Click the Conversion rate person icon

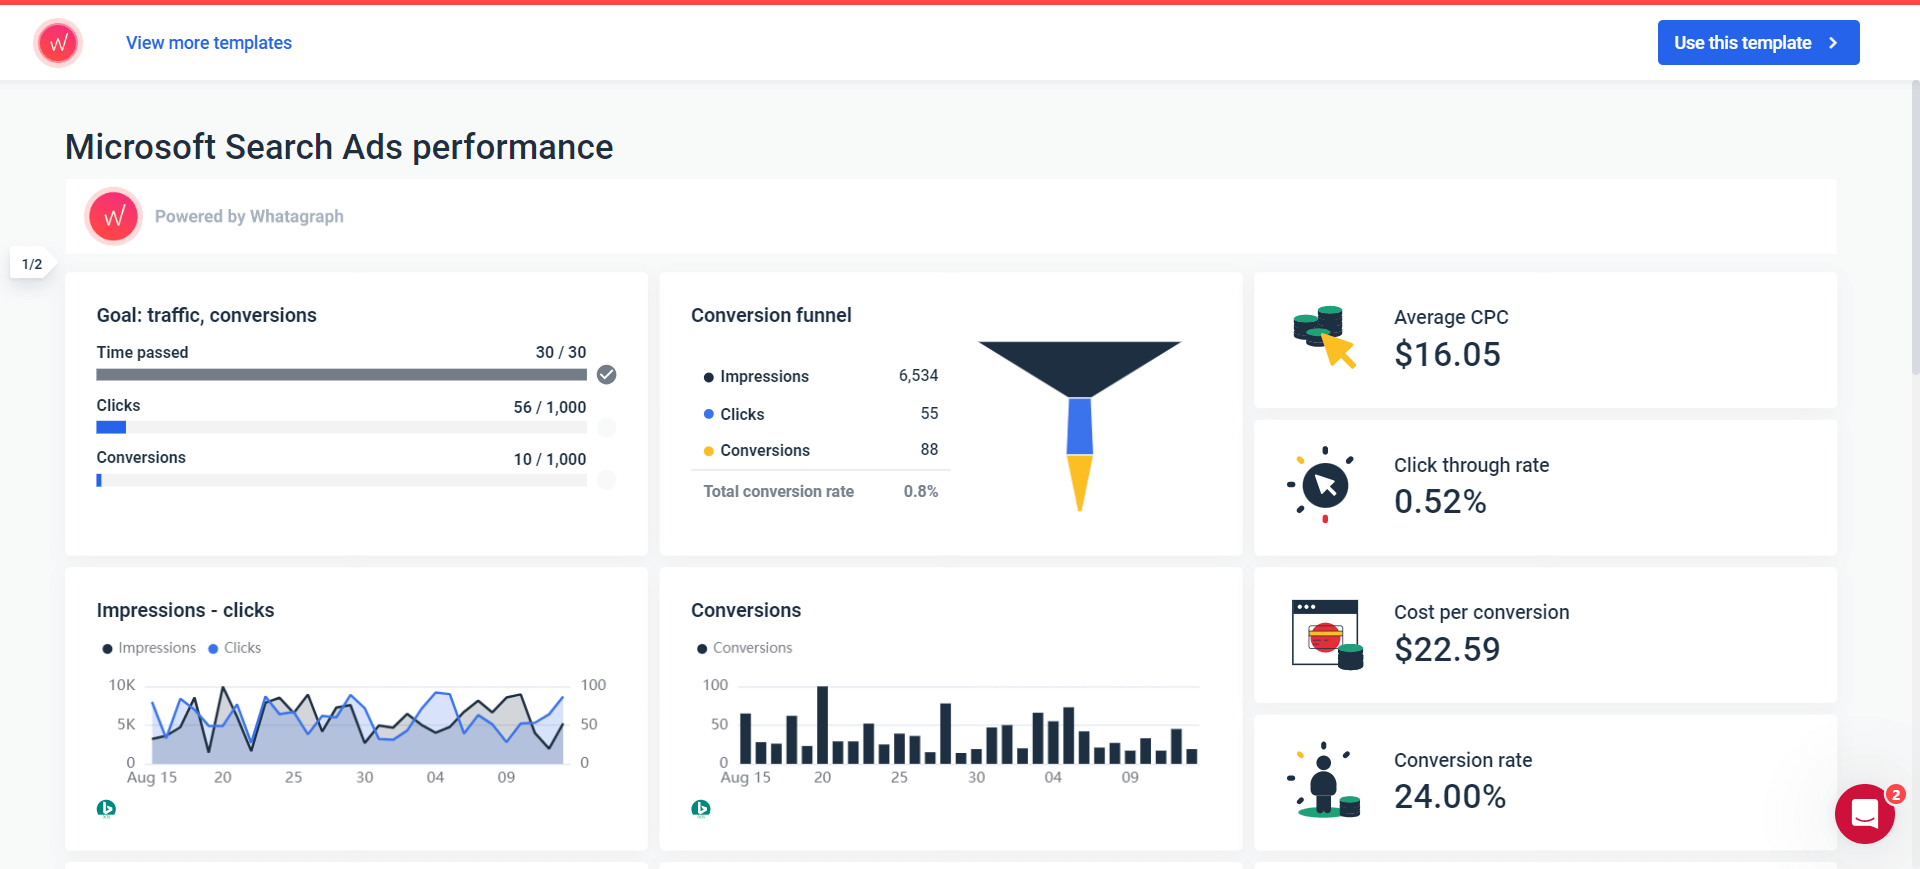point(1324,781)
